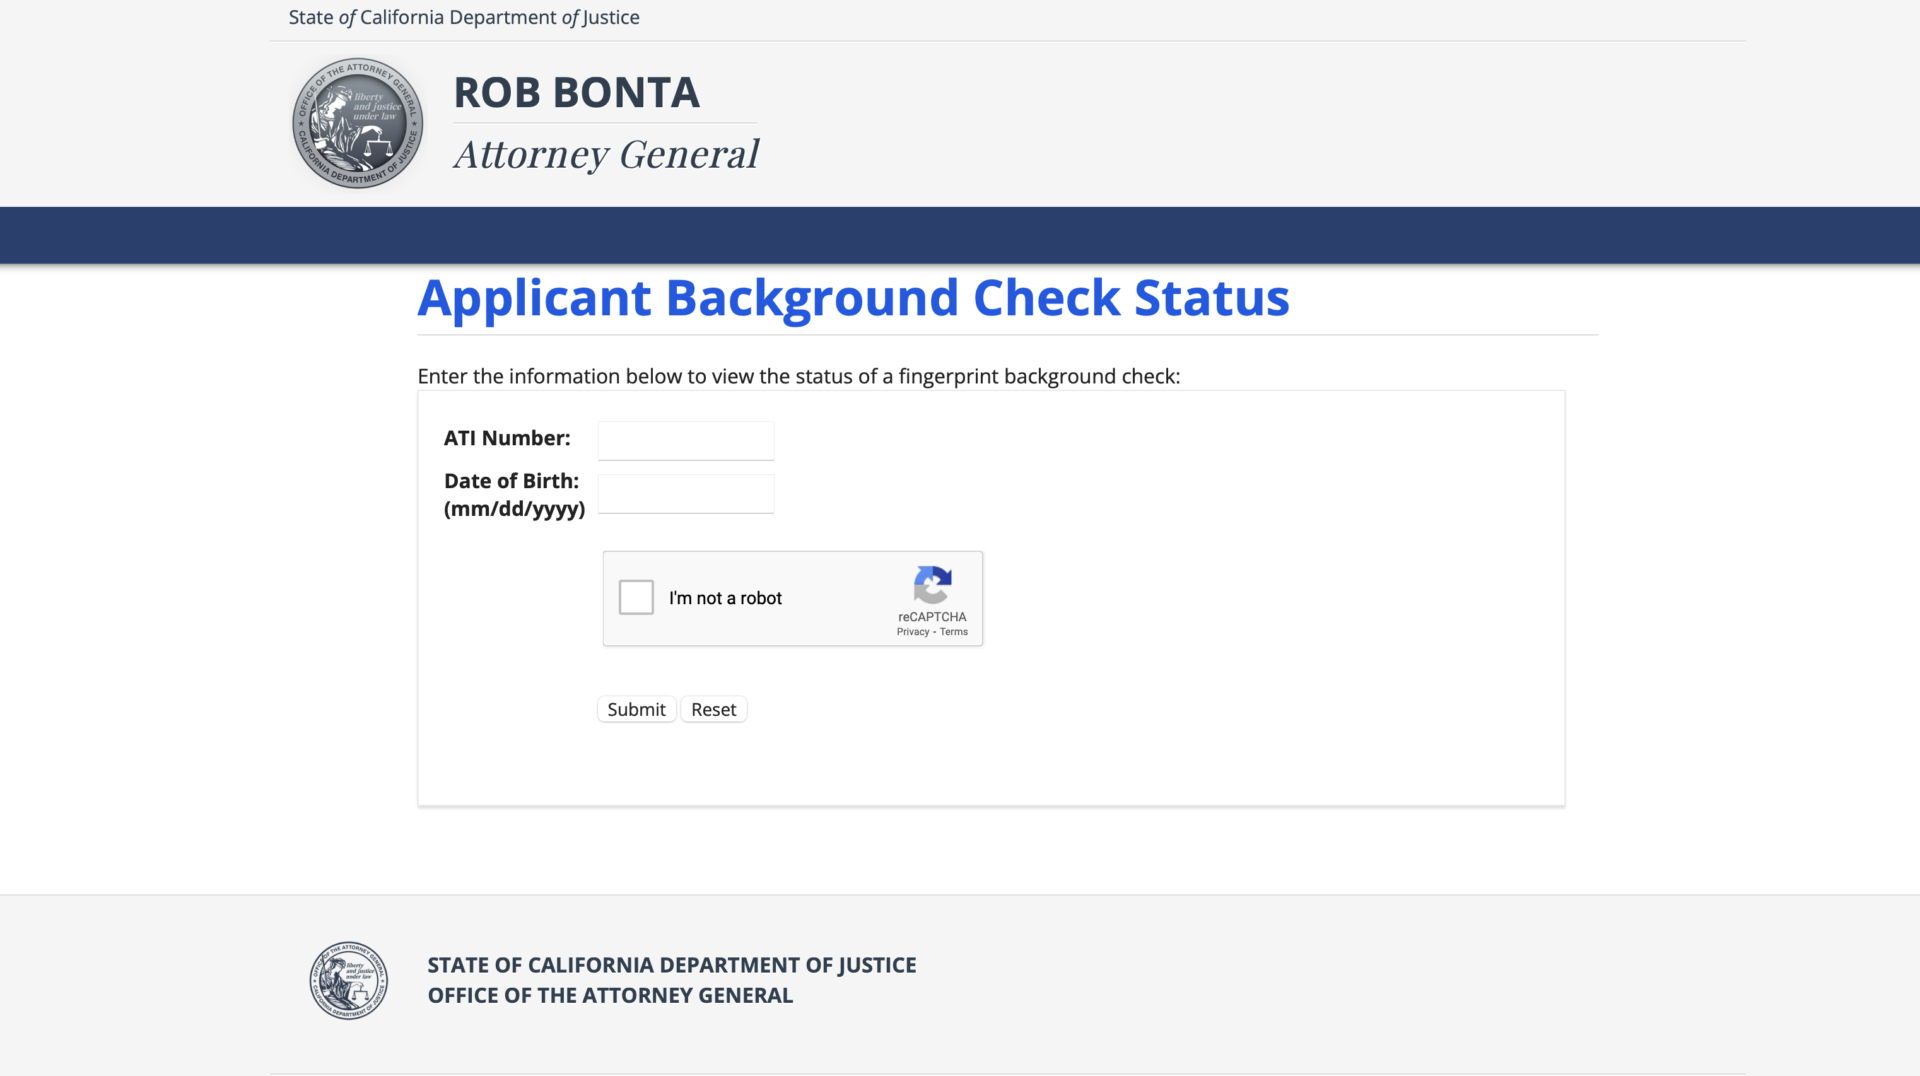The image size is (1920, 1076).
Task: Click the 'ATI Number:' label
Action: (x=507, y=438)
